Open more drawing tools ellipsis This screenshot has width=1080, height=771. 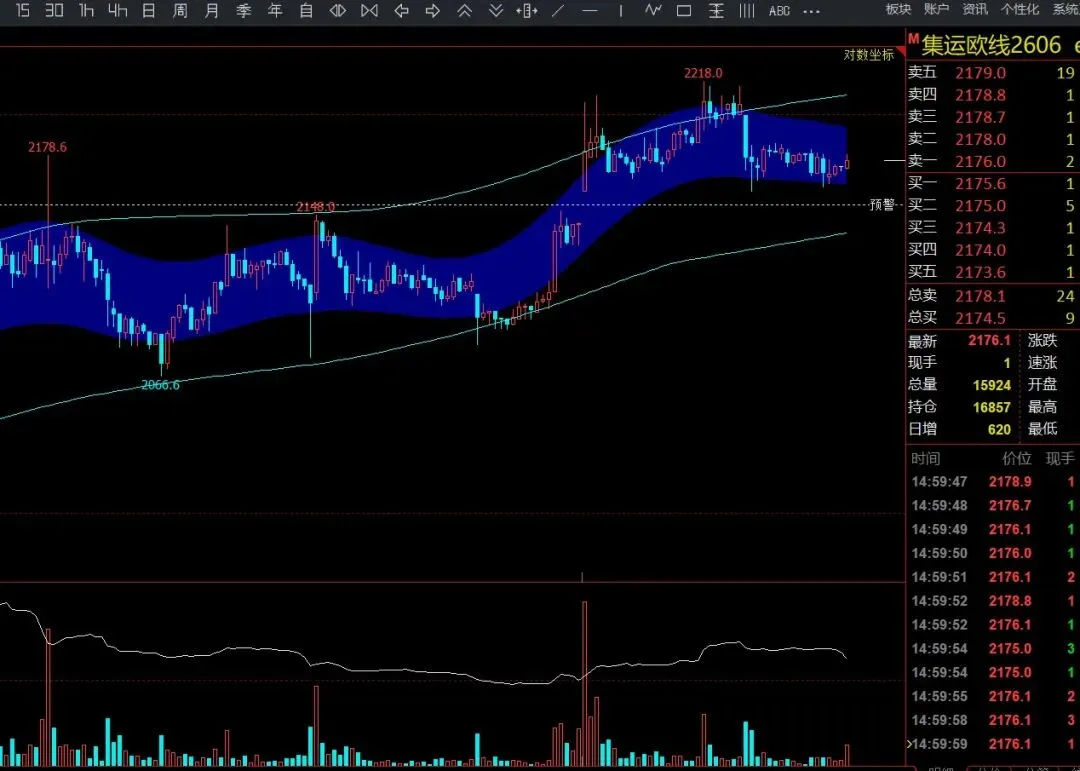(x=811, y=12)
